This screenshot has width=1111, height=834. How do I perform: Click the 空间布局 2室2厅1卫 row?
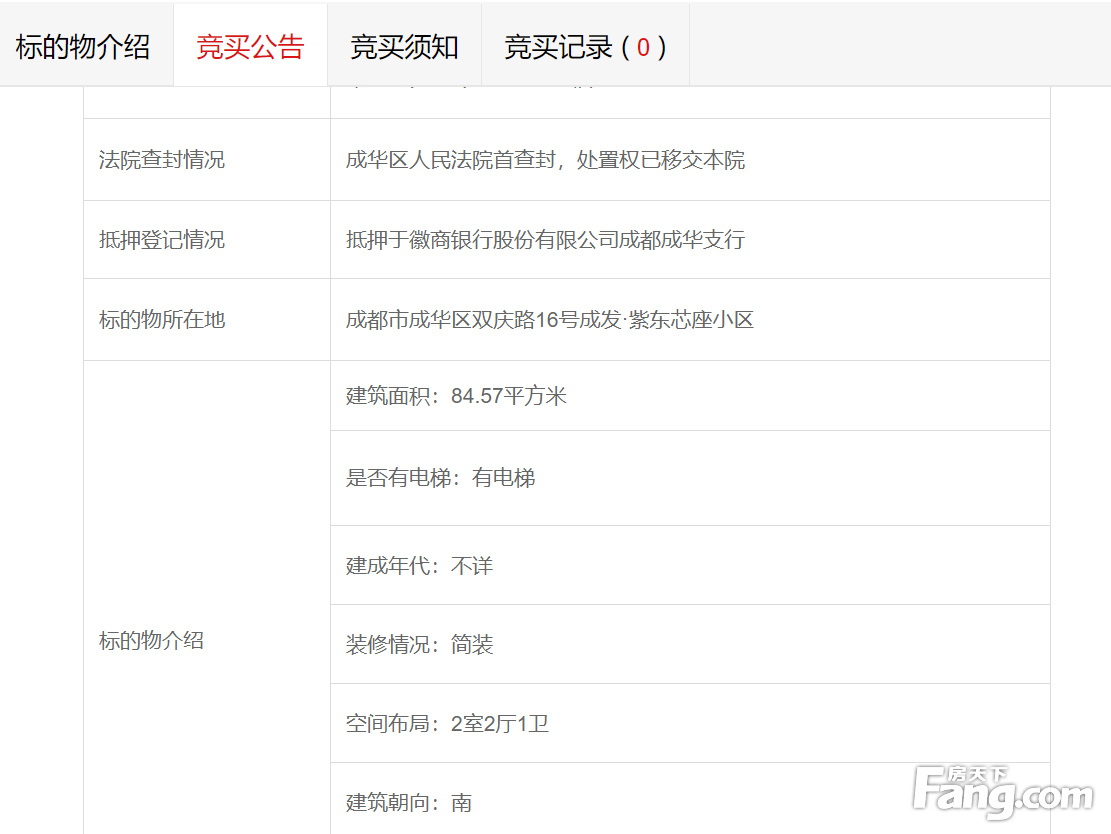point(447,724)
